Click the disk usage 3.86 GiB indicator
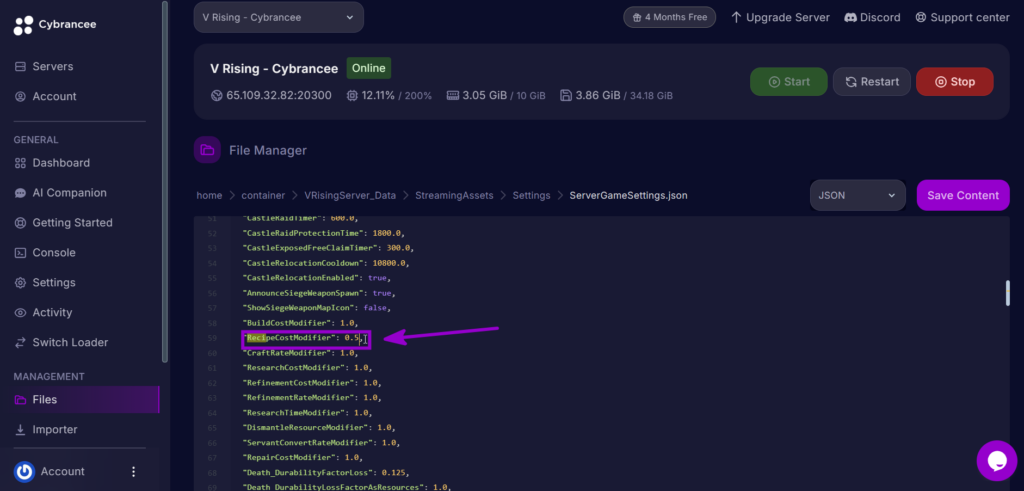 click(616, 96)
